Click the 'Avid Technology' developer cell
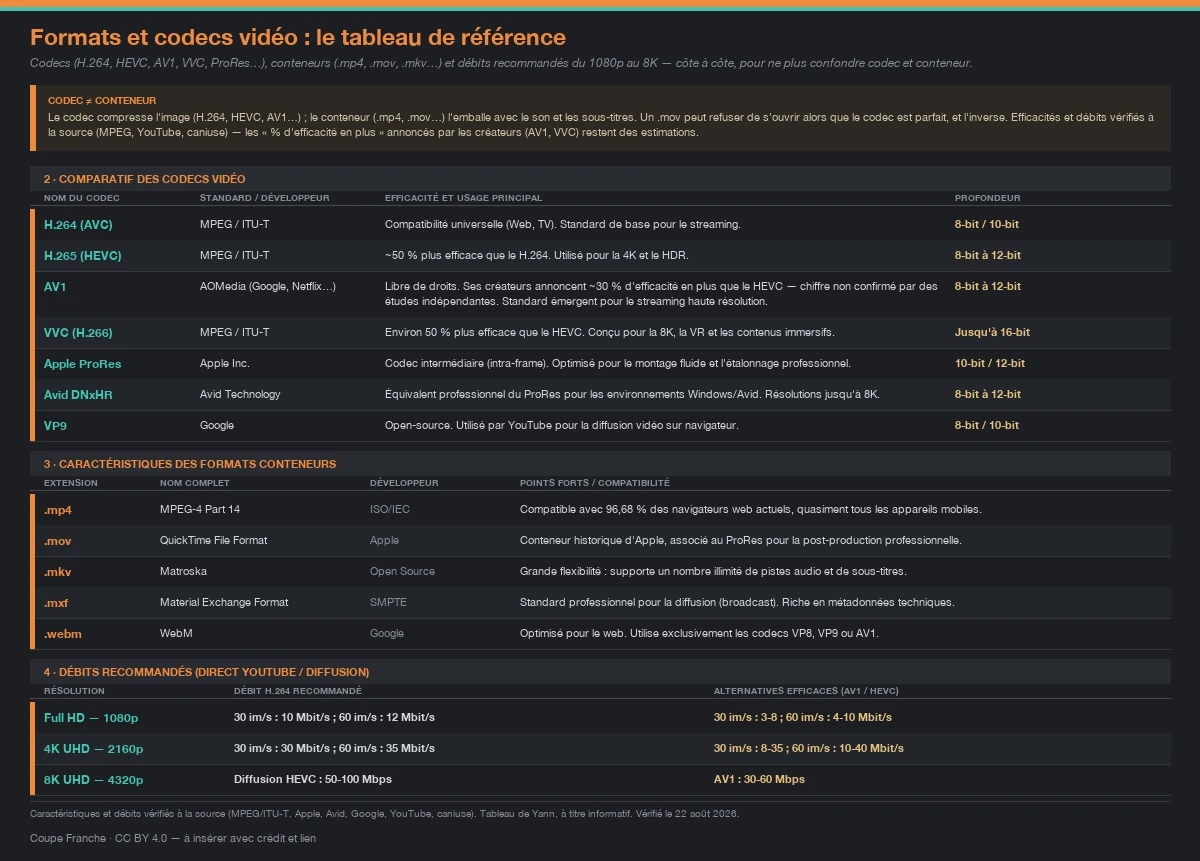 click(x=240, y=395)
